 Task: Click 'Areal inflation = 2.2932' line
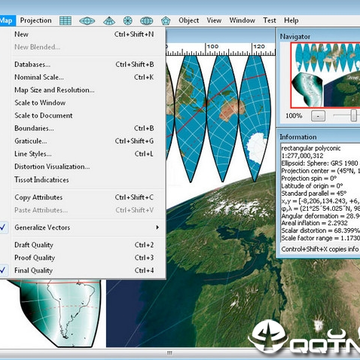(x=314, y=223)
